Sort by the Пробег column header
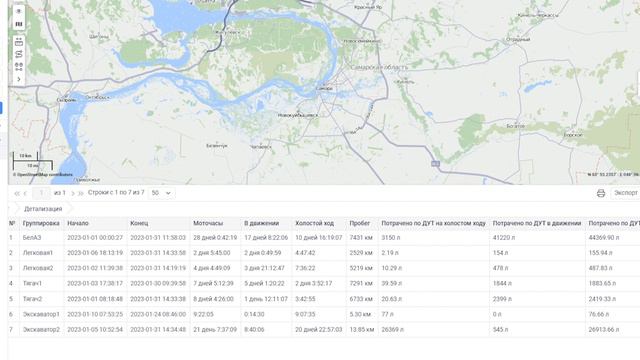 click(x=360, y=223)
